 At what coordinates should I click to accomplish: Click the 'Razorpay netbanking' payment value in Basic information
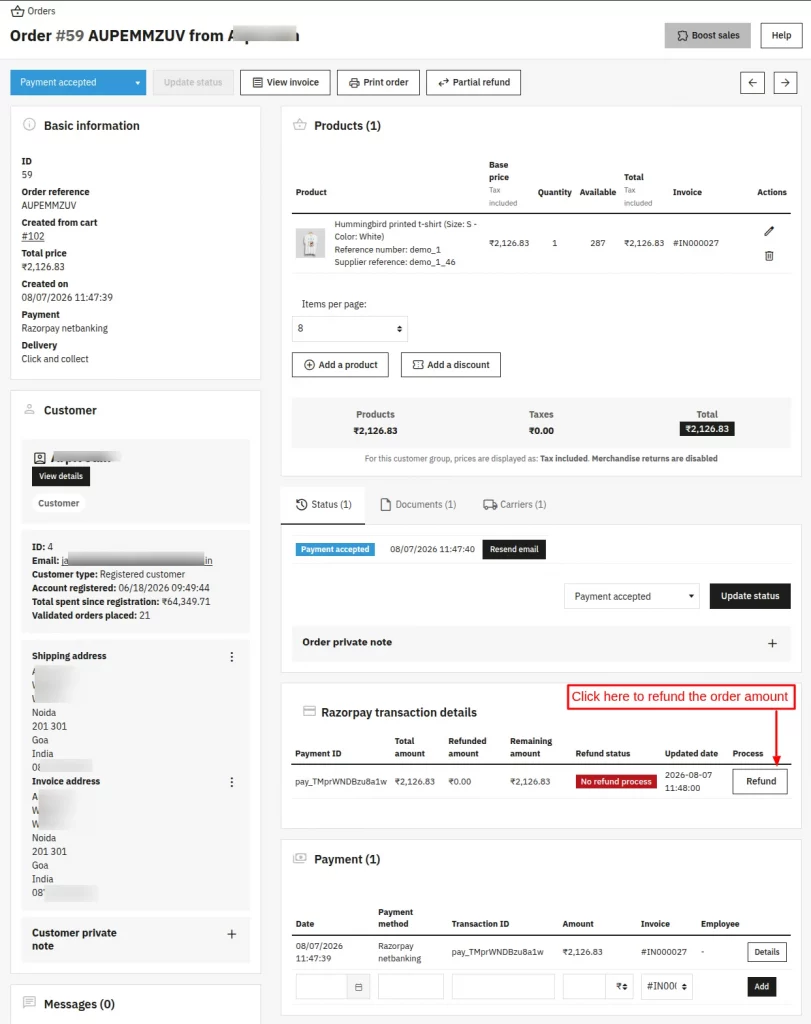pyautogui.click(x=65, y=328)
